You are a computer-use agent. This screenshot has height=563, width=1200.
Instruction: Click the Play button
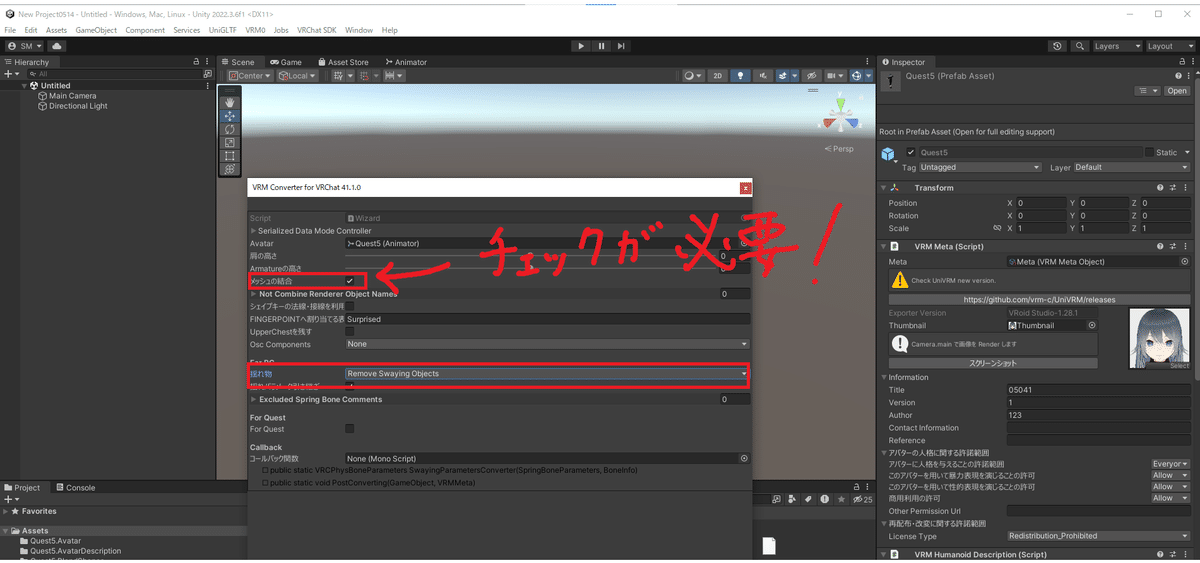tap(581, 46)
